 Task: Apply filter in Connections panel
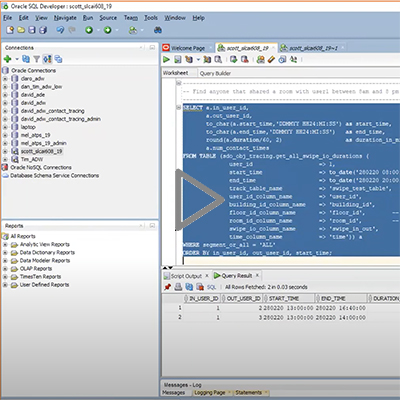coord(36,59)
